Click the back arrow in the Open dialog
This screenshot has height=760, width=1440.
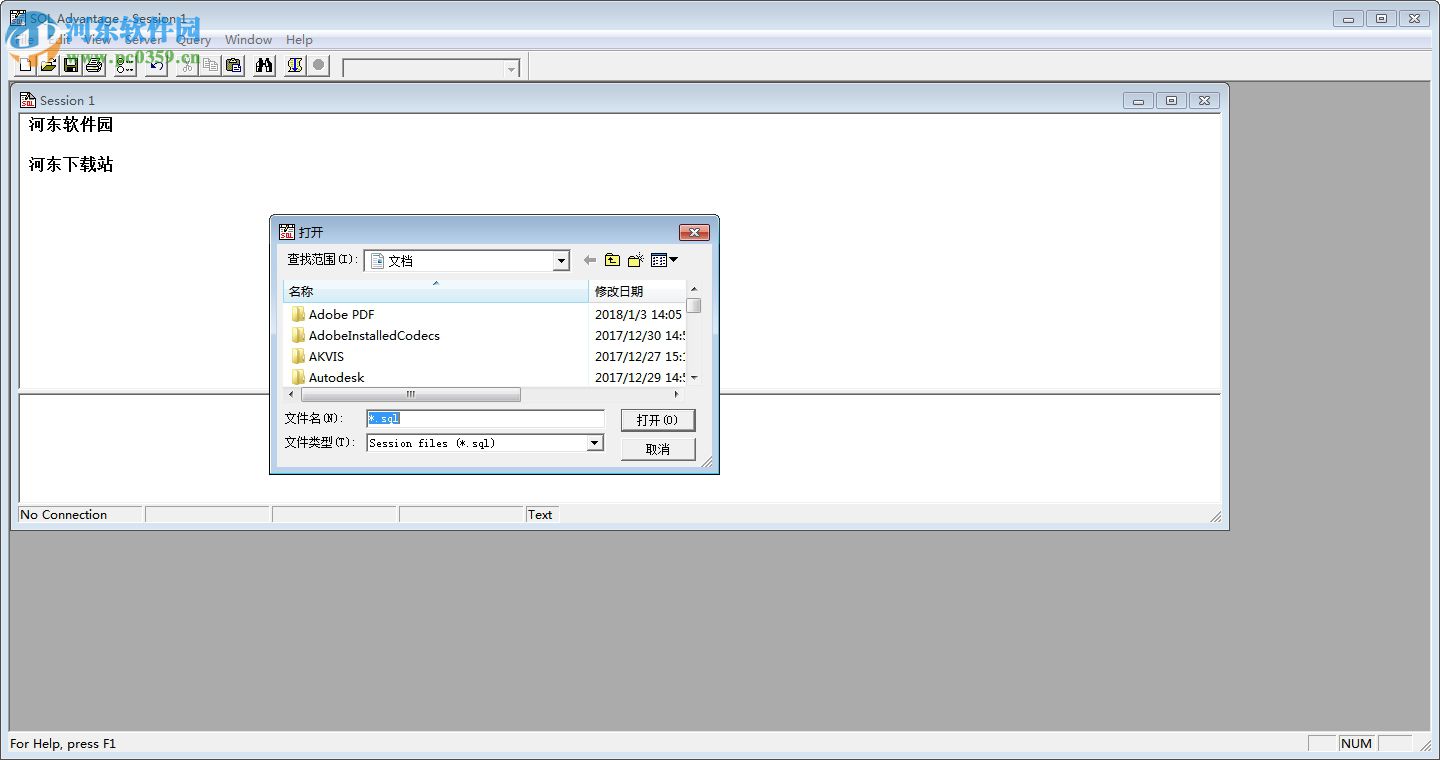(590, 260)
